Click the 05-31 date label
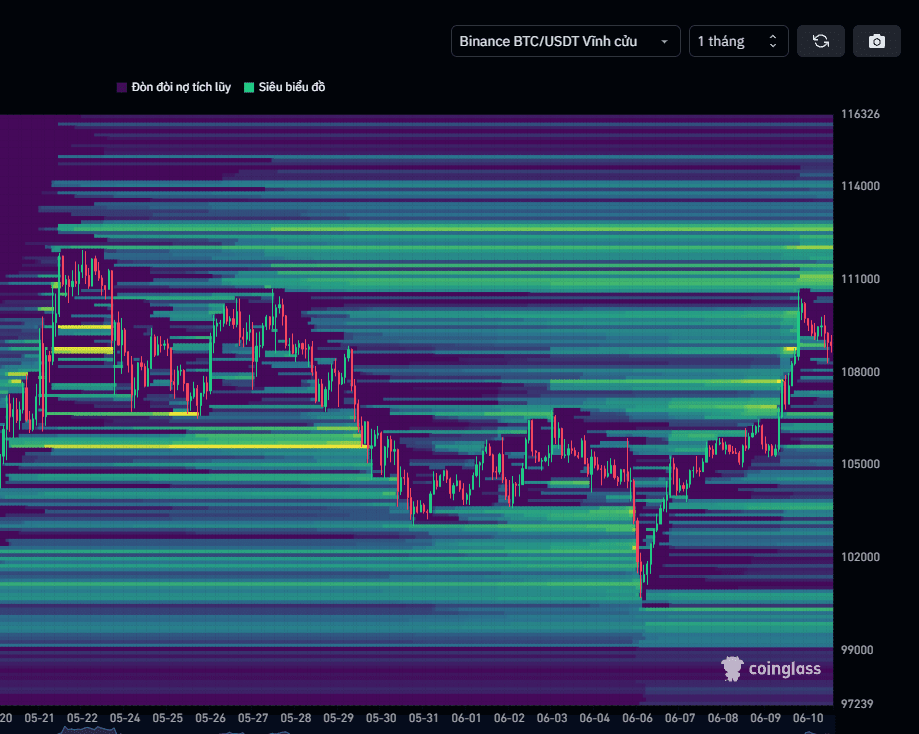This screenshot has width=919, height=734. 424,718
